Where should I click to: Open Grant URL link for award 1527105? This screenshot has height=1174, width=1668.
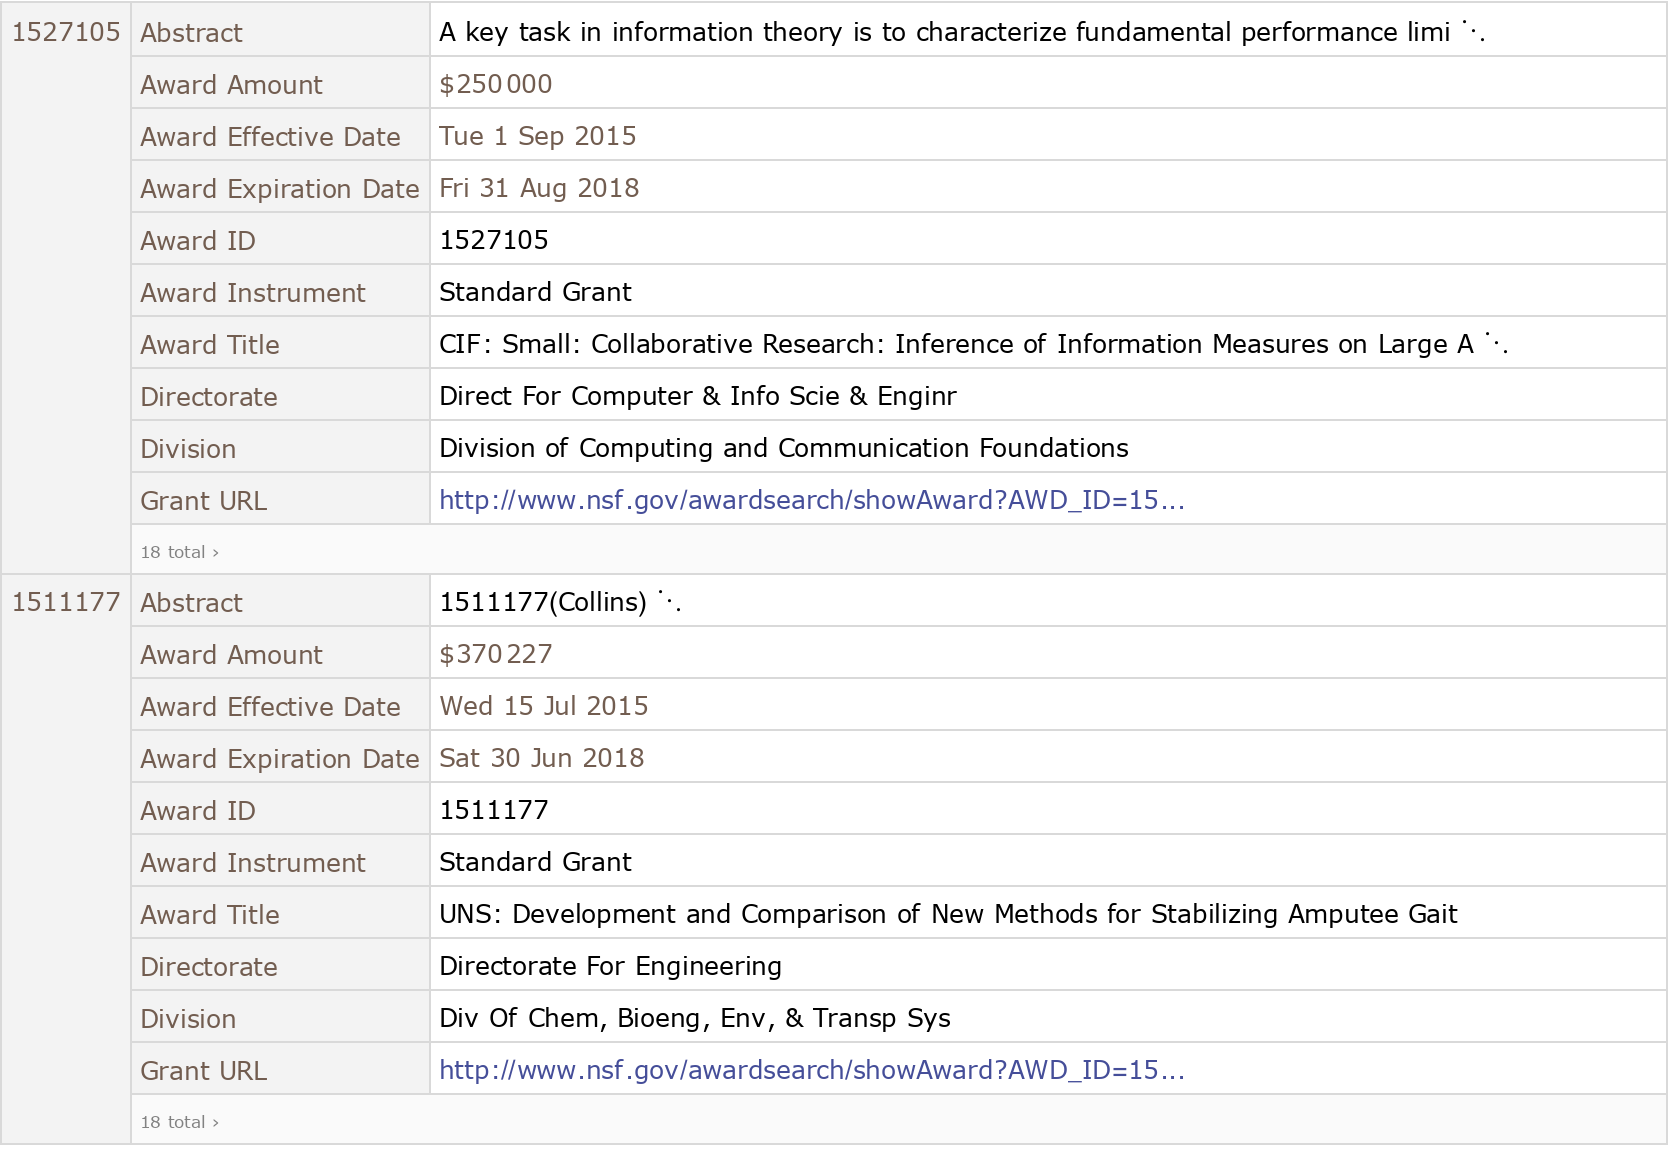pos(811,500)
